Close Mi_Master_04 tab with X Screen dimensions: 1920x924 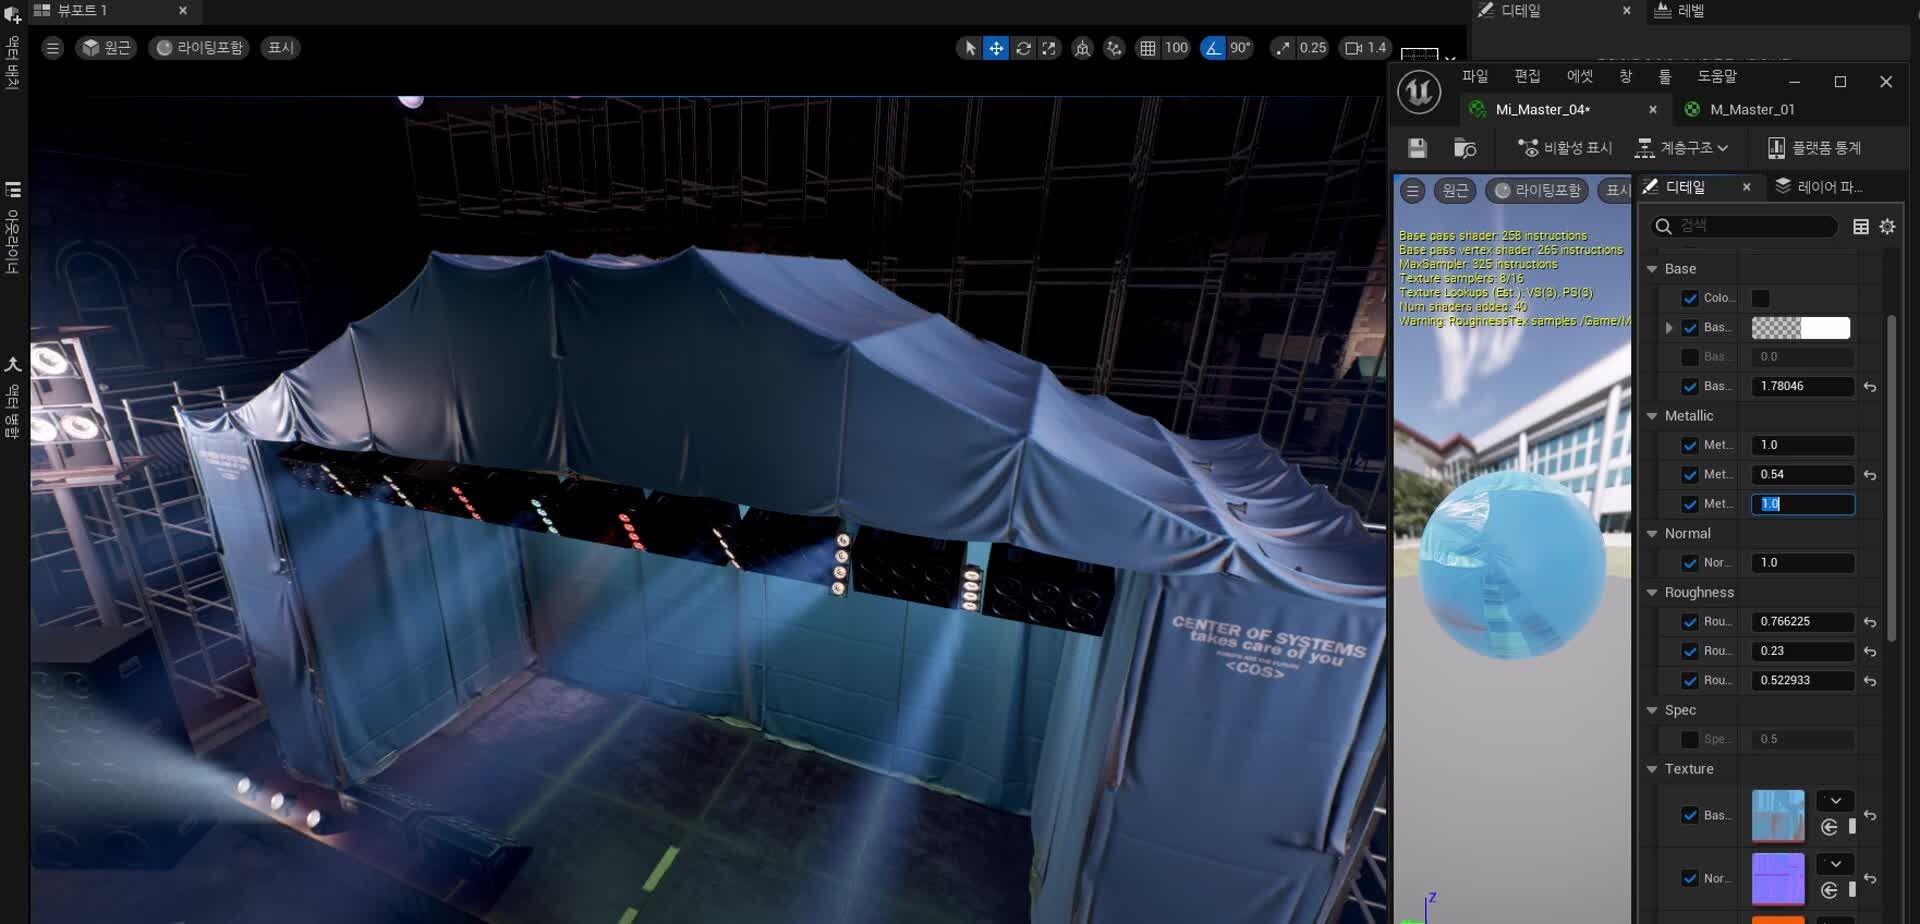(x=1653, y=110)
